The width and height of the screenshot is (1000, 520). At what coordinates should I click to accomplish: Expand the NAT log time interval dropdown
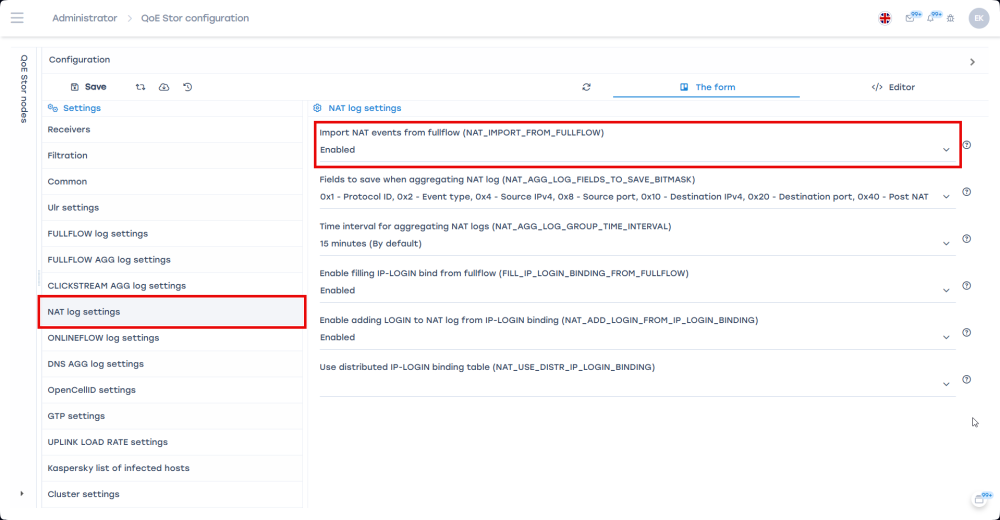[945, 243]
